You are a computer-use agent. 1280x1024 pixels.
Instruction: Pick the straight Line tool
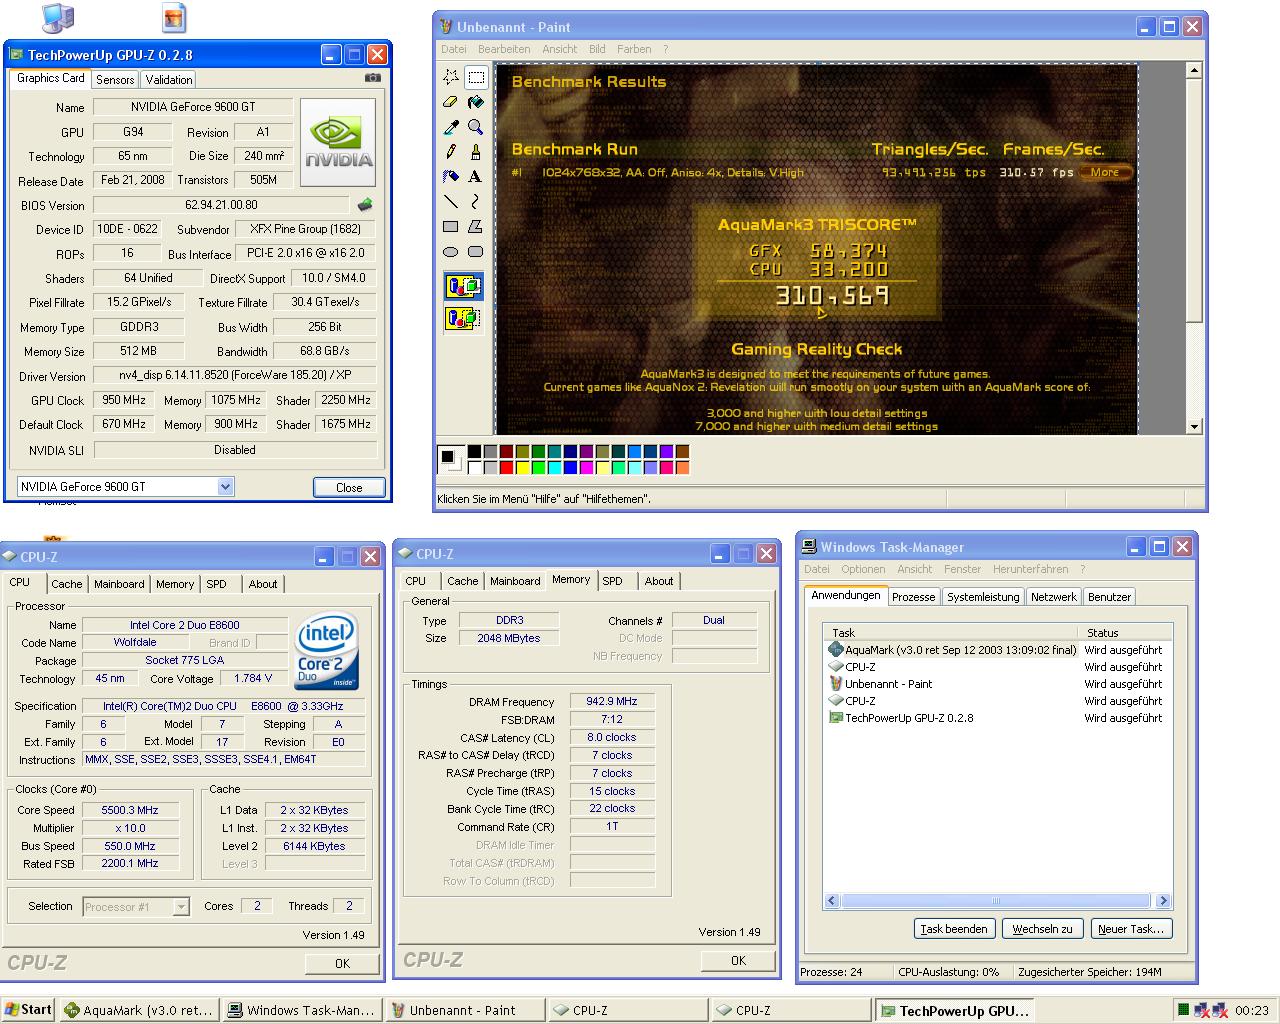click(x=451, y=202)
